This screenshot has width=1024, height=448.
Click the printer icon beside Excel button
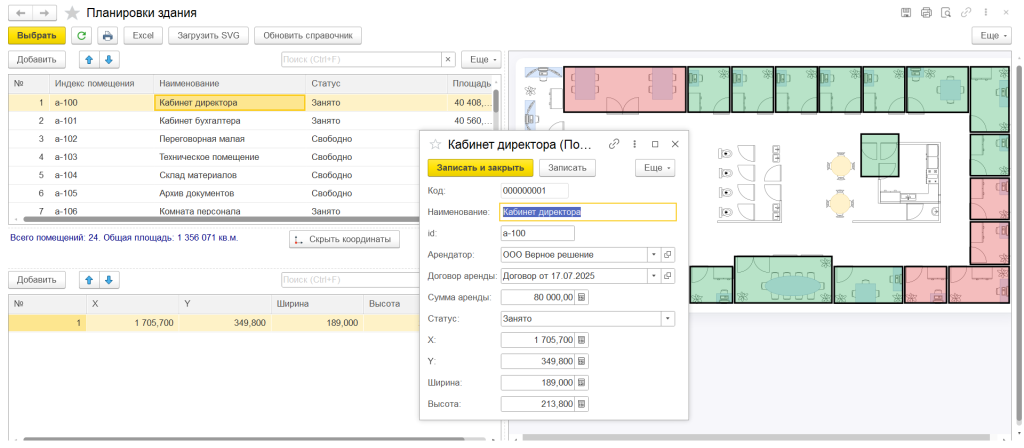click(108, 35)
